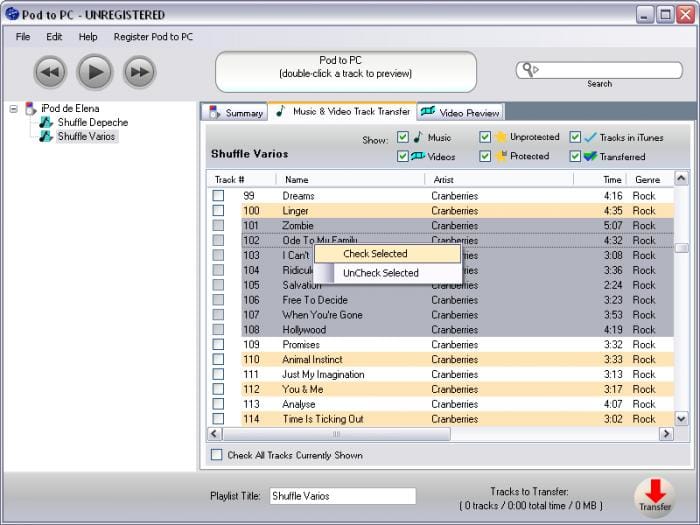Choose Check Selected from context menu
The width and height of the screenshot is (700, 525).
375,254
